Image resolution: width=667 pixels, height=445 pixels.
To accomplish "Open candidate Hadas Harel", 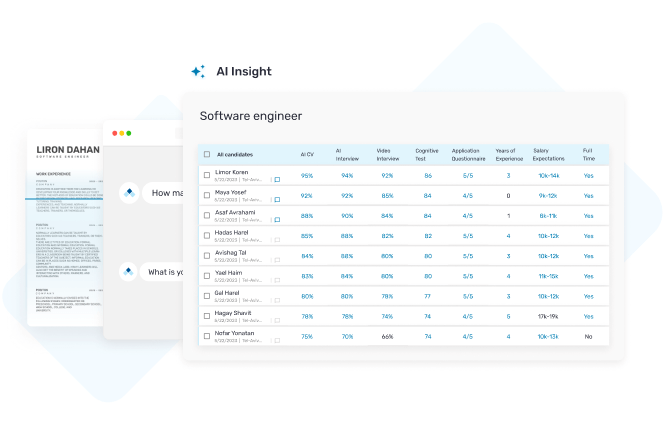I will point(231,233).
